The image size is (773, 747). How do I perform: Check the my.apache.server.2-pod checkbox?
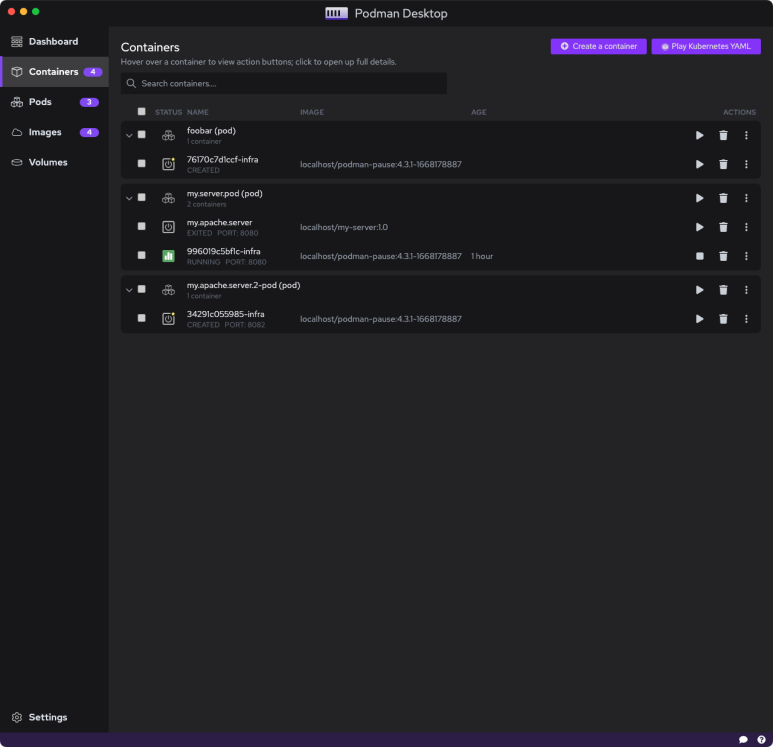(x=141, y=289)
